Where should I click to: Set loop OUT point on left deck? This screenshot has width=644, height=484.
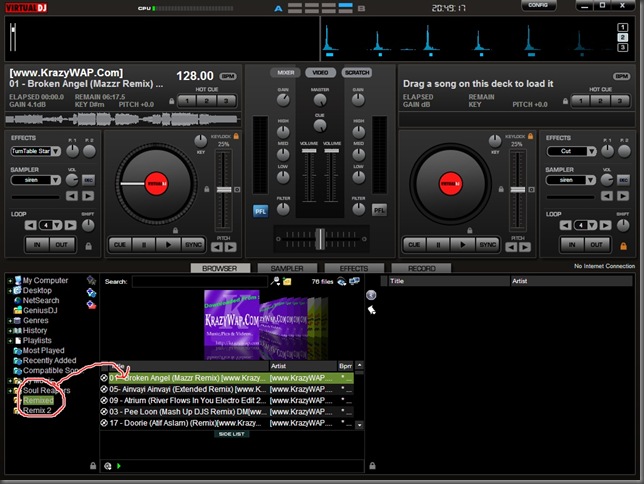[x=62, y=245]
